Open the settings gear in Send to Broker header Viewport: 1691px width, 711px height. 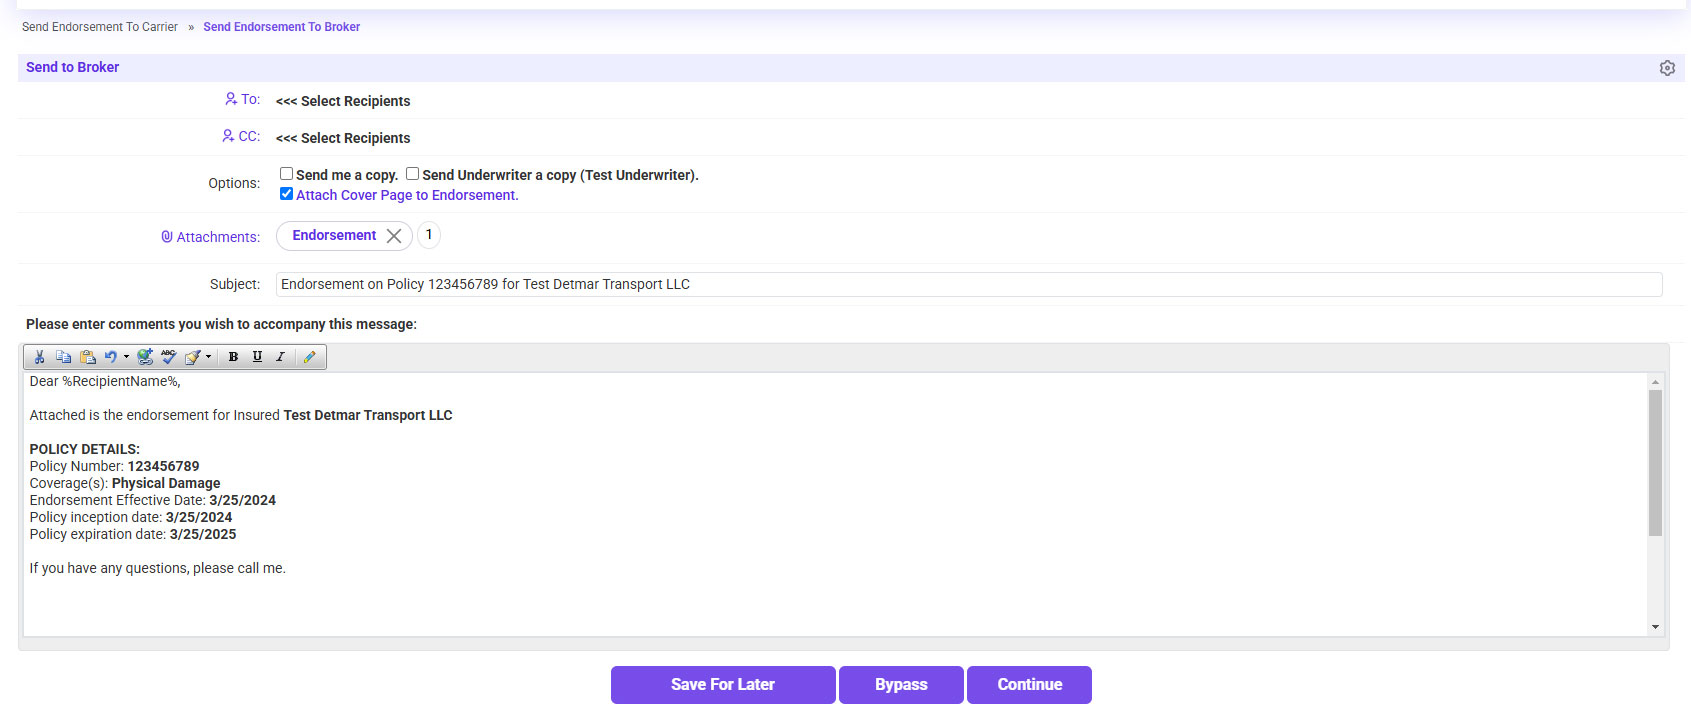pos(1667,68)
